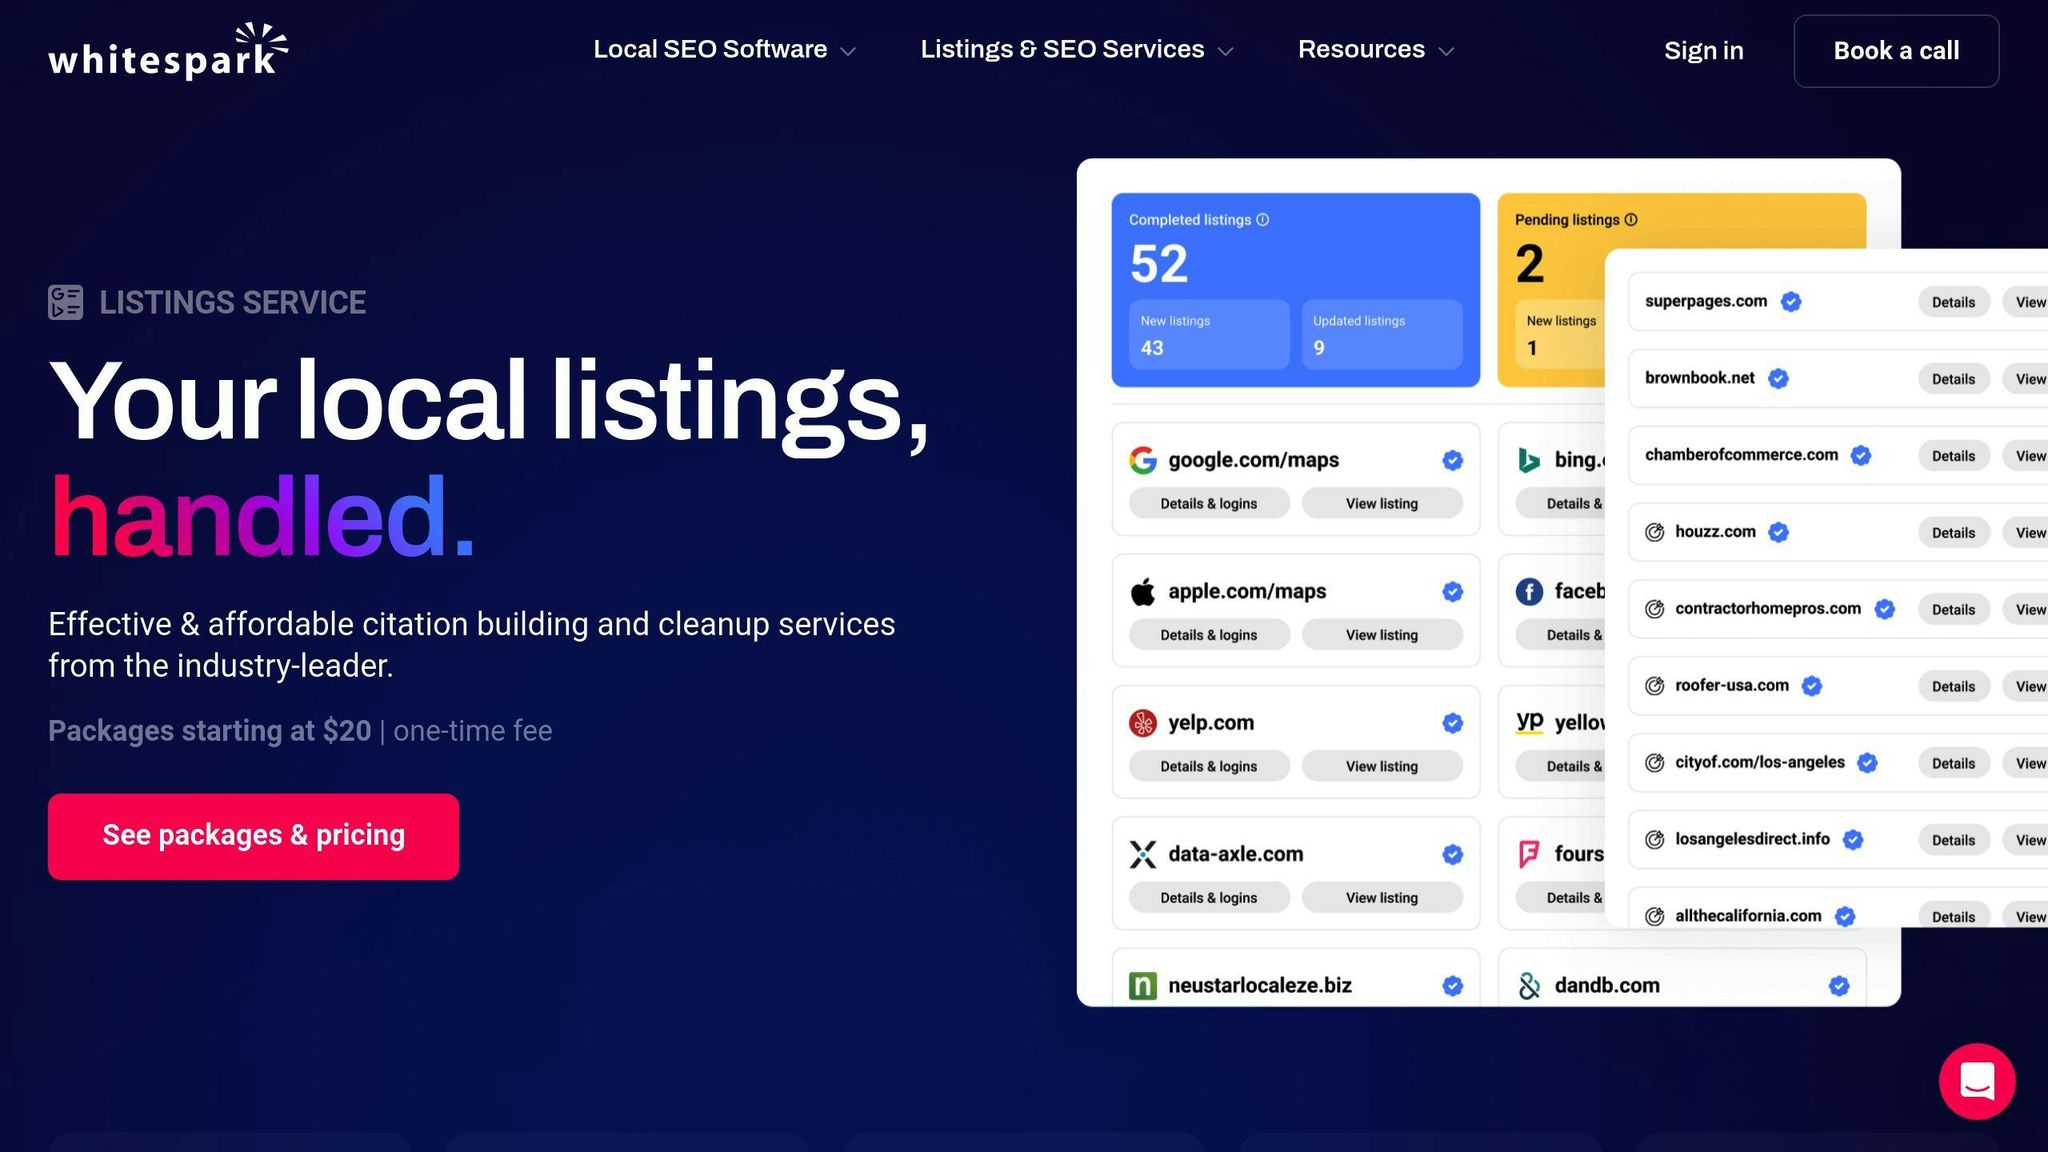Click the Pending listings count 2
This screenshot has height=1152, width=2048.
click(1530, 264)
